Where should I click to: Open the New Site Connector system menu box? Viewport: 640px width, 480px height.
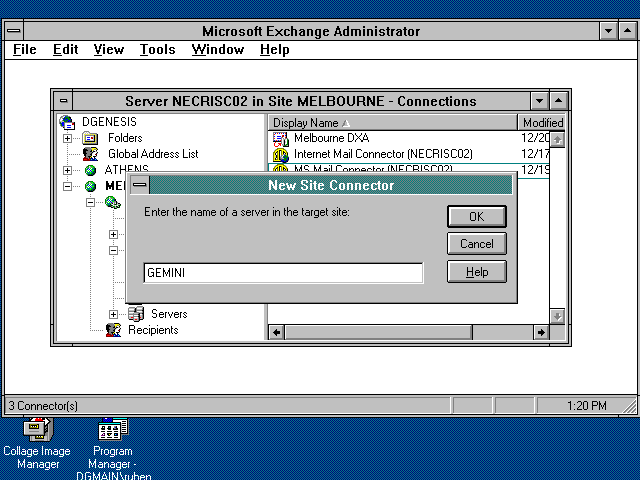click(140, 185)
